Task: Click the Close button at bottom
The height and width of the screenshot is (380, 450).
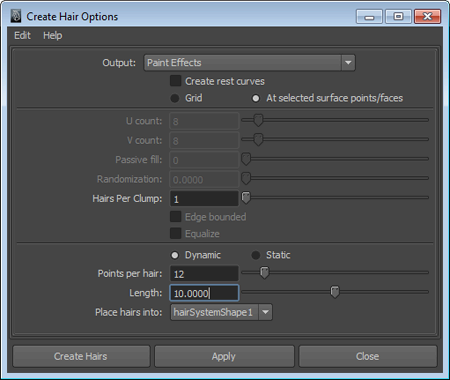Action: [368, 356]
